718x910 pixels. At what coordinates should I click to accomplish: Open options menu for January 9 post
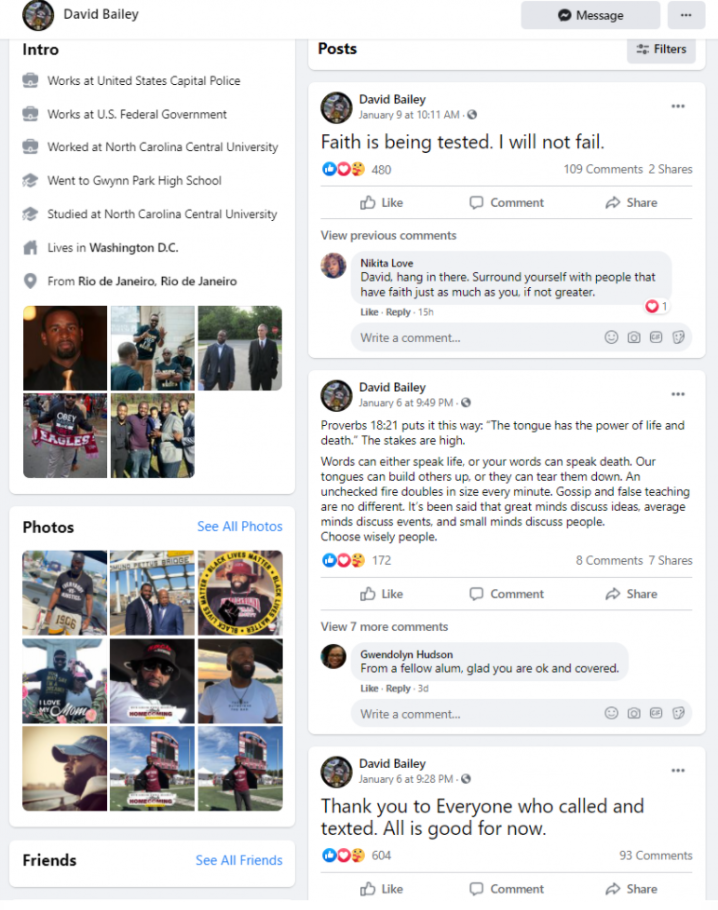(x=678, y=106)
